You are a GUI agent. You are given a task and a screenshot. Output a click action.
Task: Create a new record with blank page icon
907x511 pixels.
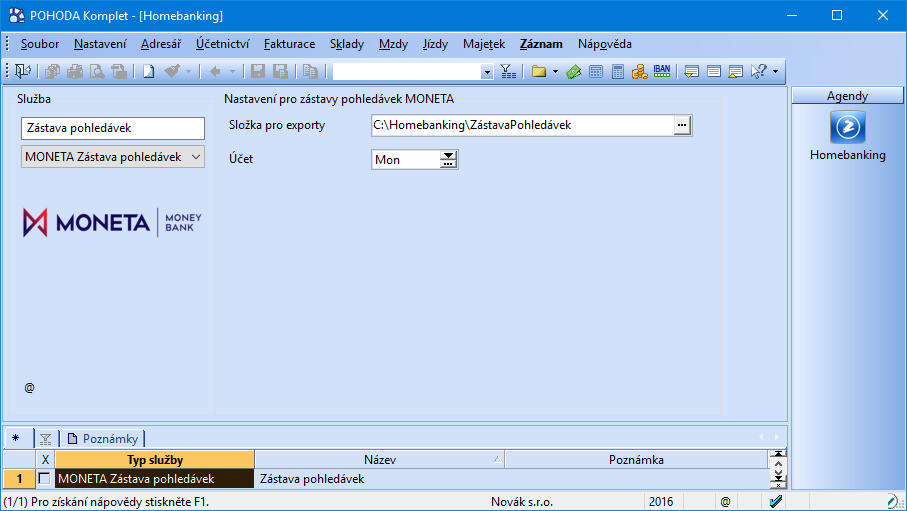pyautogui.click(x=148, y=72)
